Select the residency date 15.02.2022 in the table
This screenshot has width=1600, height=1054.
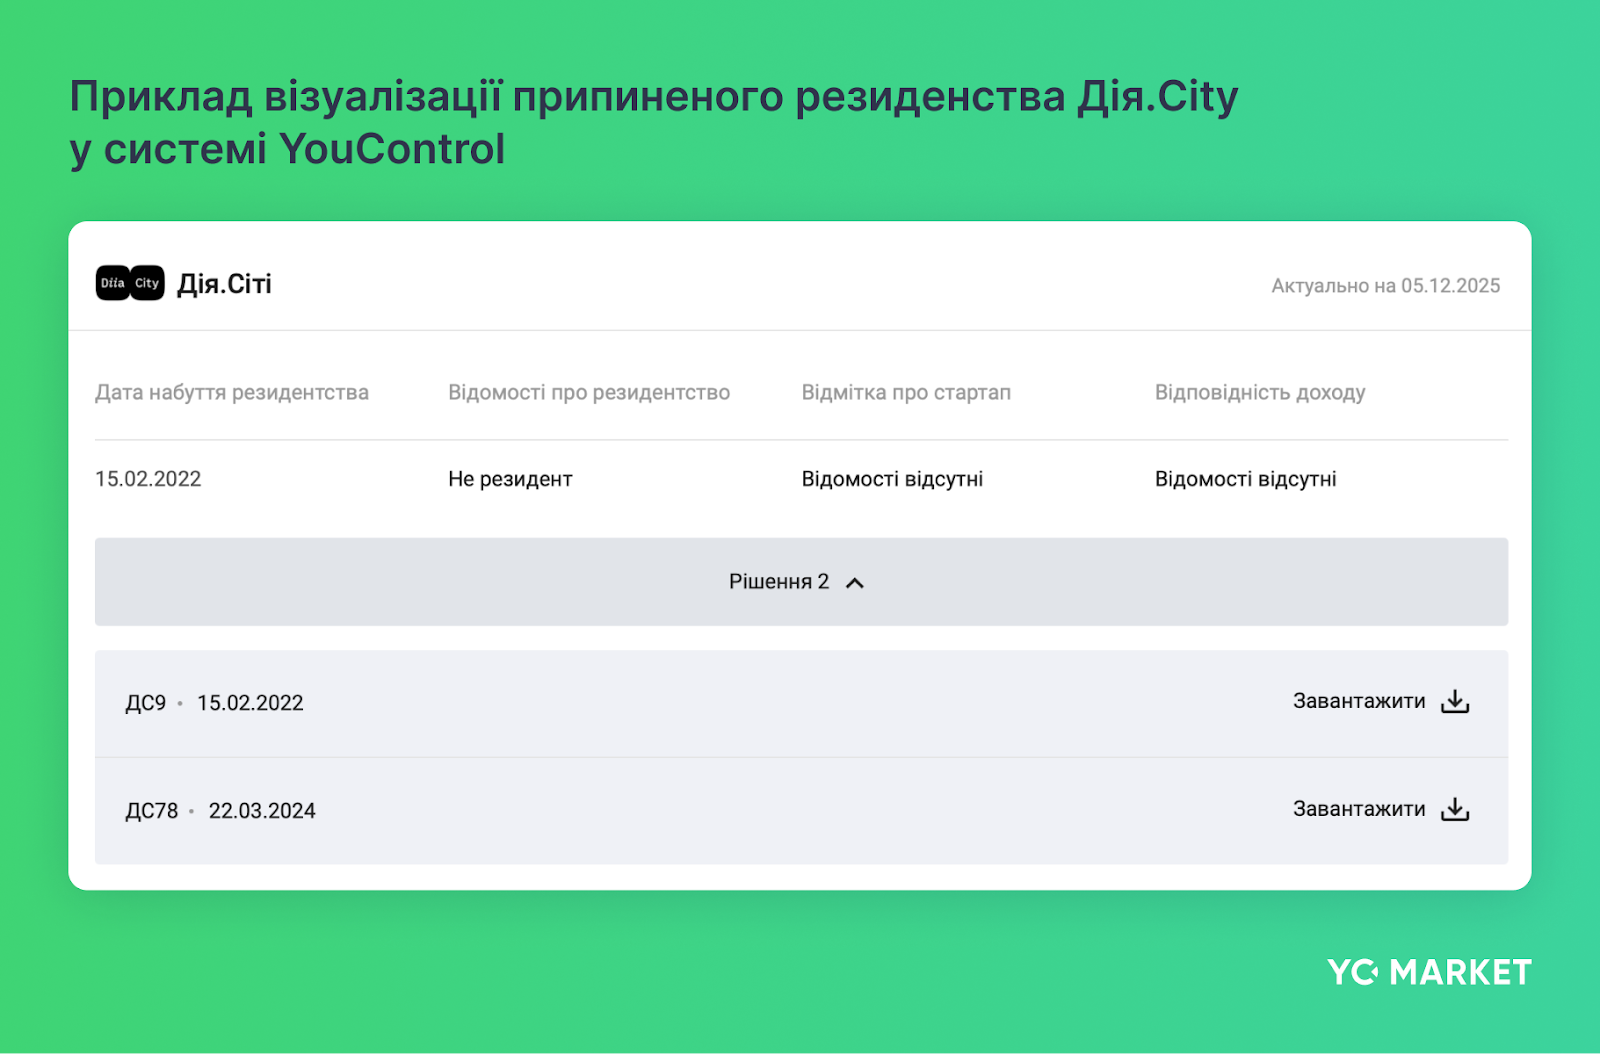pyautogui.click(x=148, y=478)
